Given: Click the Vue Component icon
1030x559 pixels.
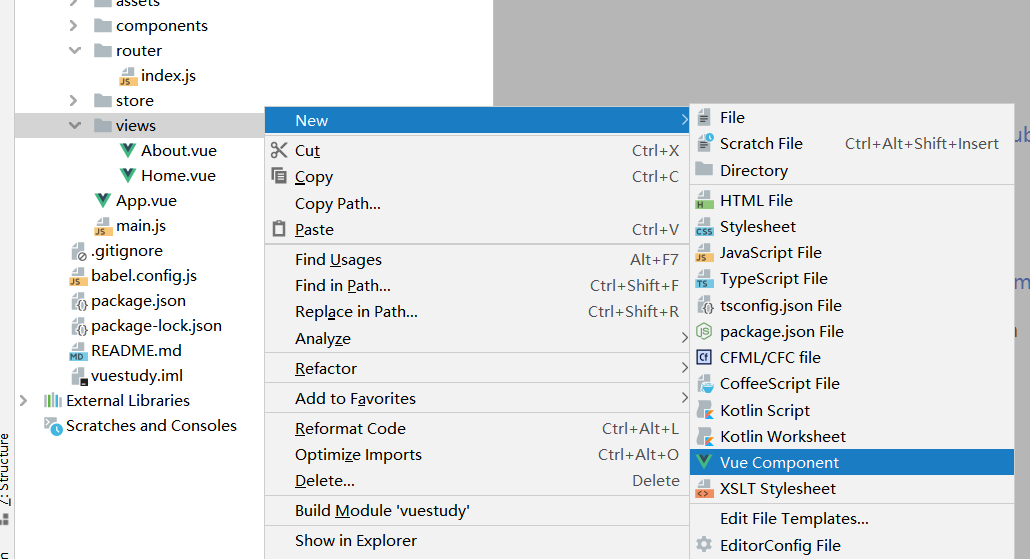Looking at the screenshot, I should [x=704, y=462].
